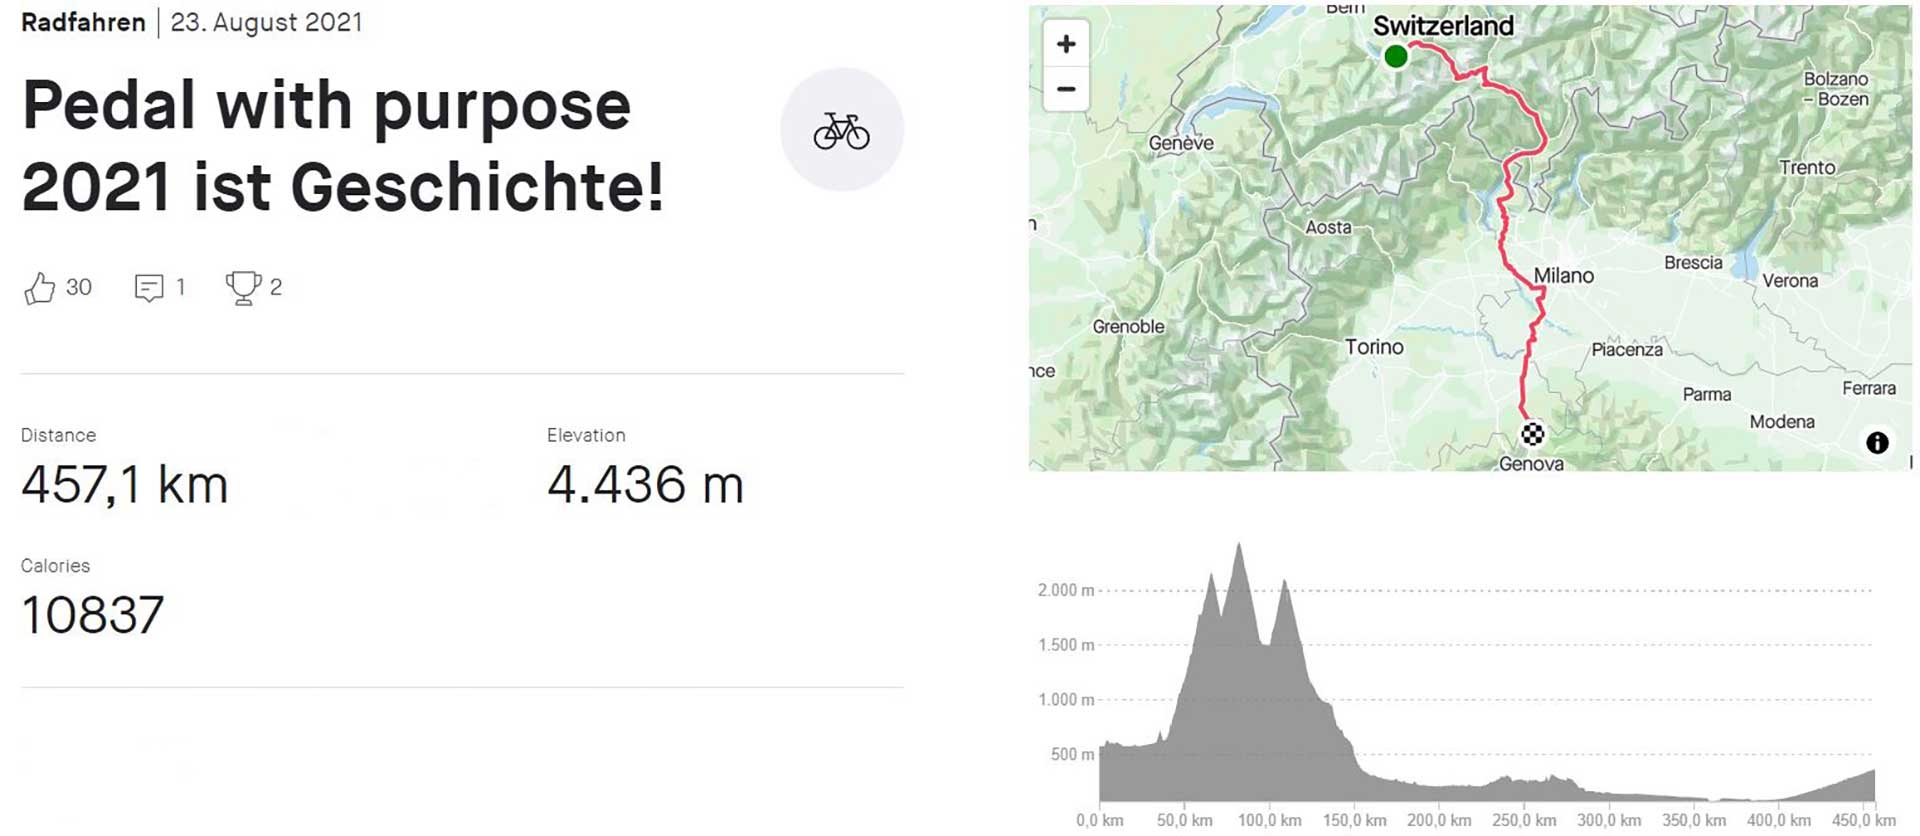Screen dimensions: 1920x836
Task: Click the trophy achievements icon
Action: pos(243,288)
